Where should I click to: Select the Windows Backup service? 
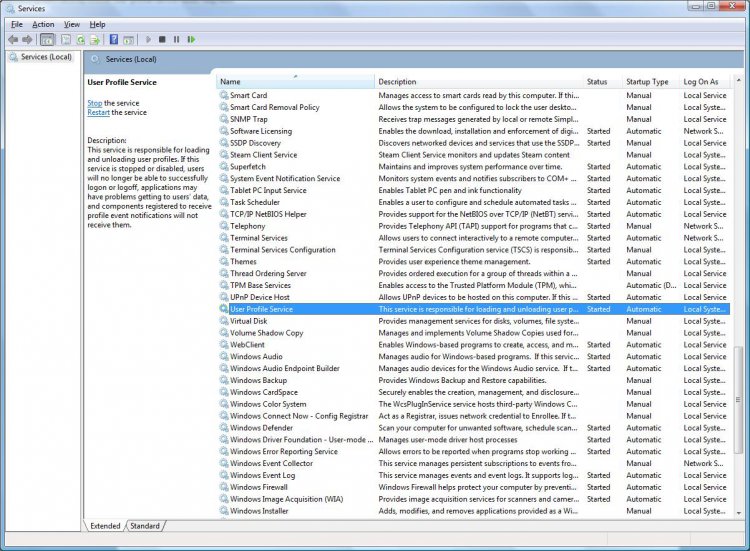tap(474, 380)
